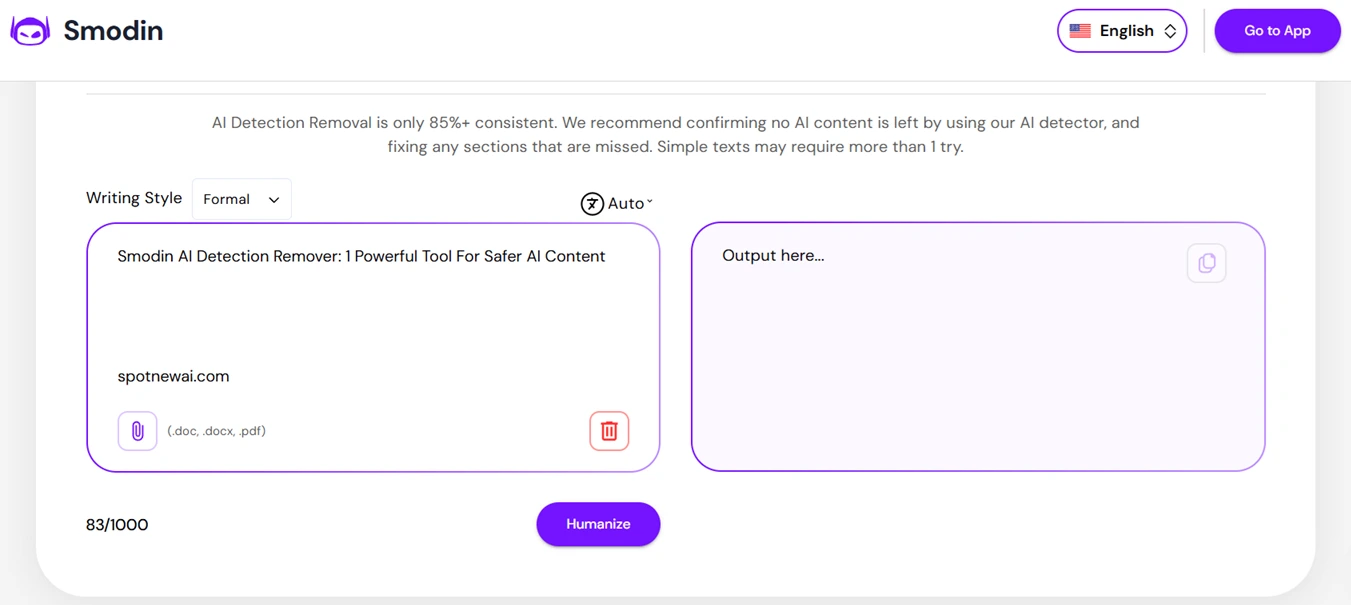Click the chevron in the Formal dropdown
The height and width of the screenshot is (605, 1351).
[274, 200]
